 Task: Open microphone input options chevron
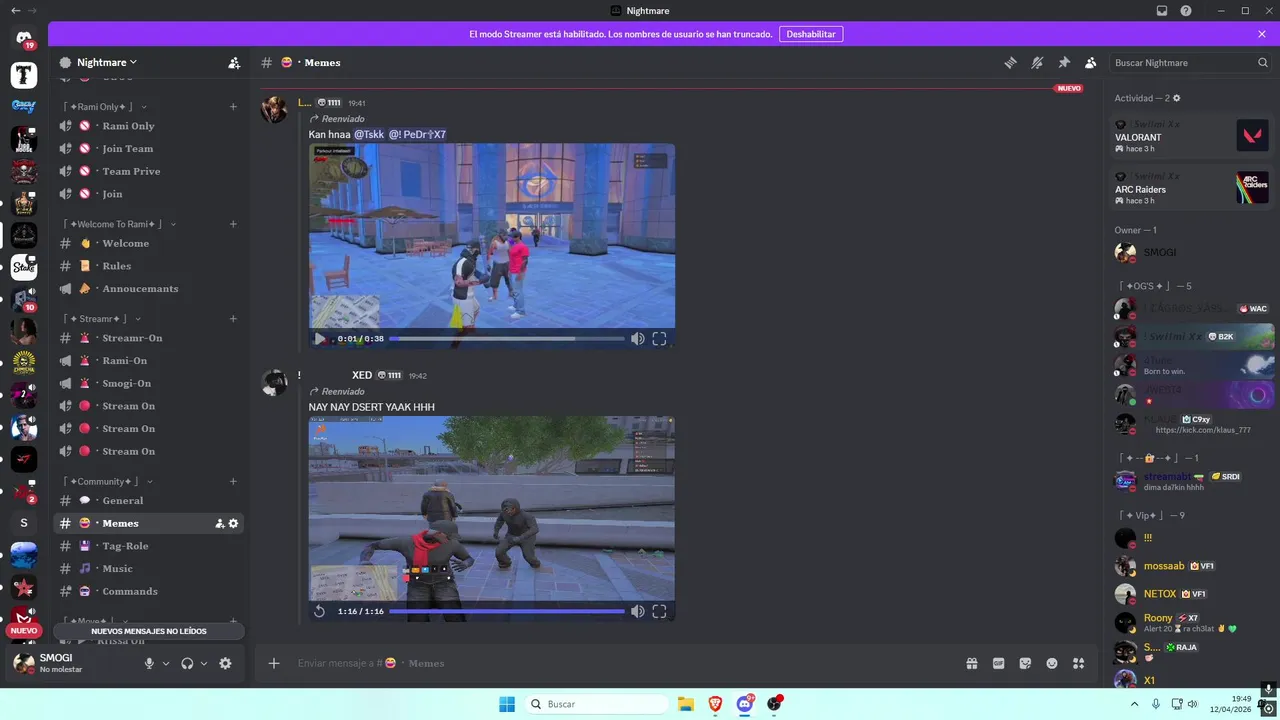166,663
